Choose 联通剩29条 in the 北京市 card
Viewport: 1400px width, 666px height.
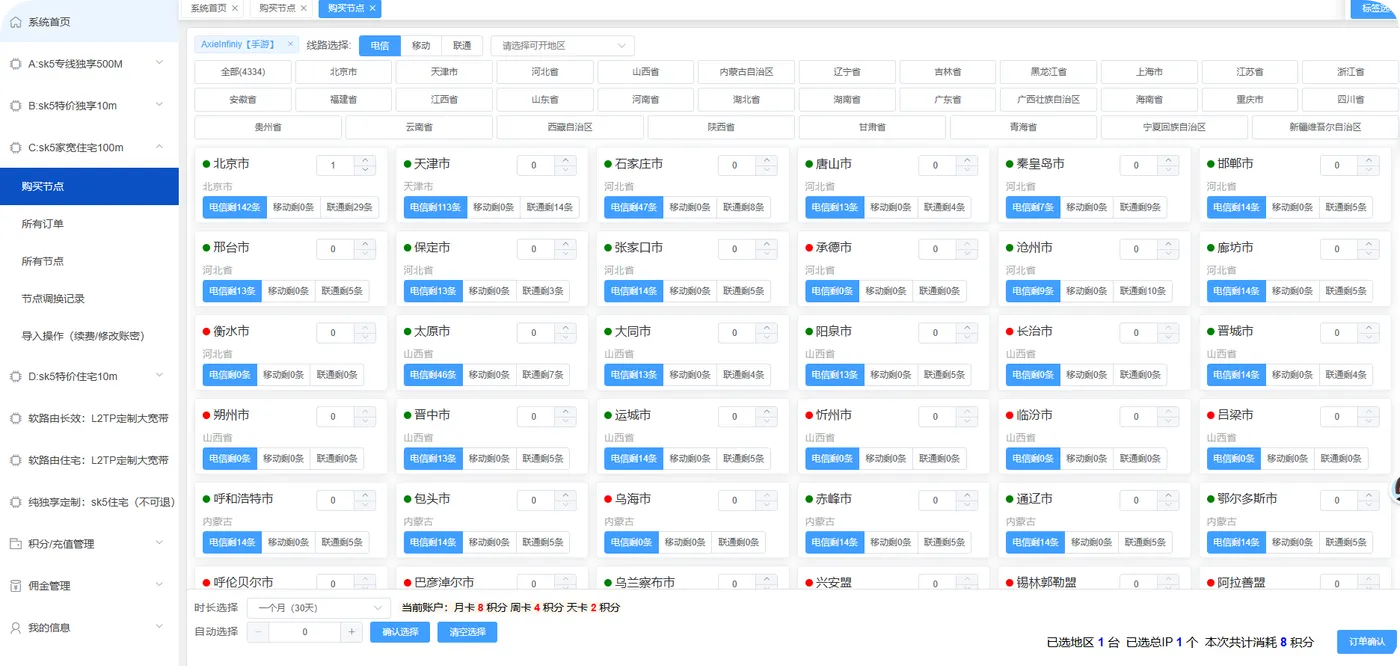tap(351, 208)
